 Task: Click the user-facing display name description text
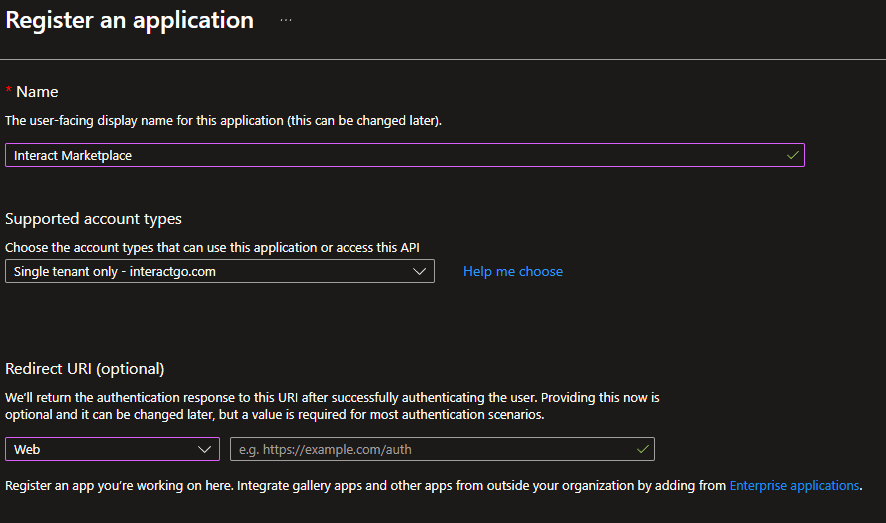pos(223,121)
